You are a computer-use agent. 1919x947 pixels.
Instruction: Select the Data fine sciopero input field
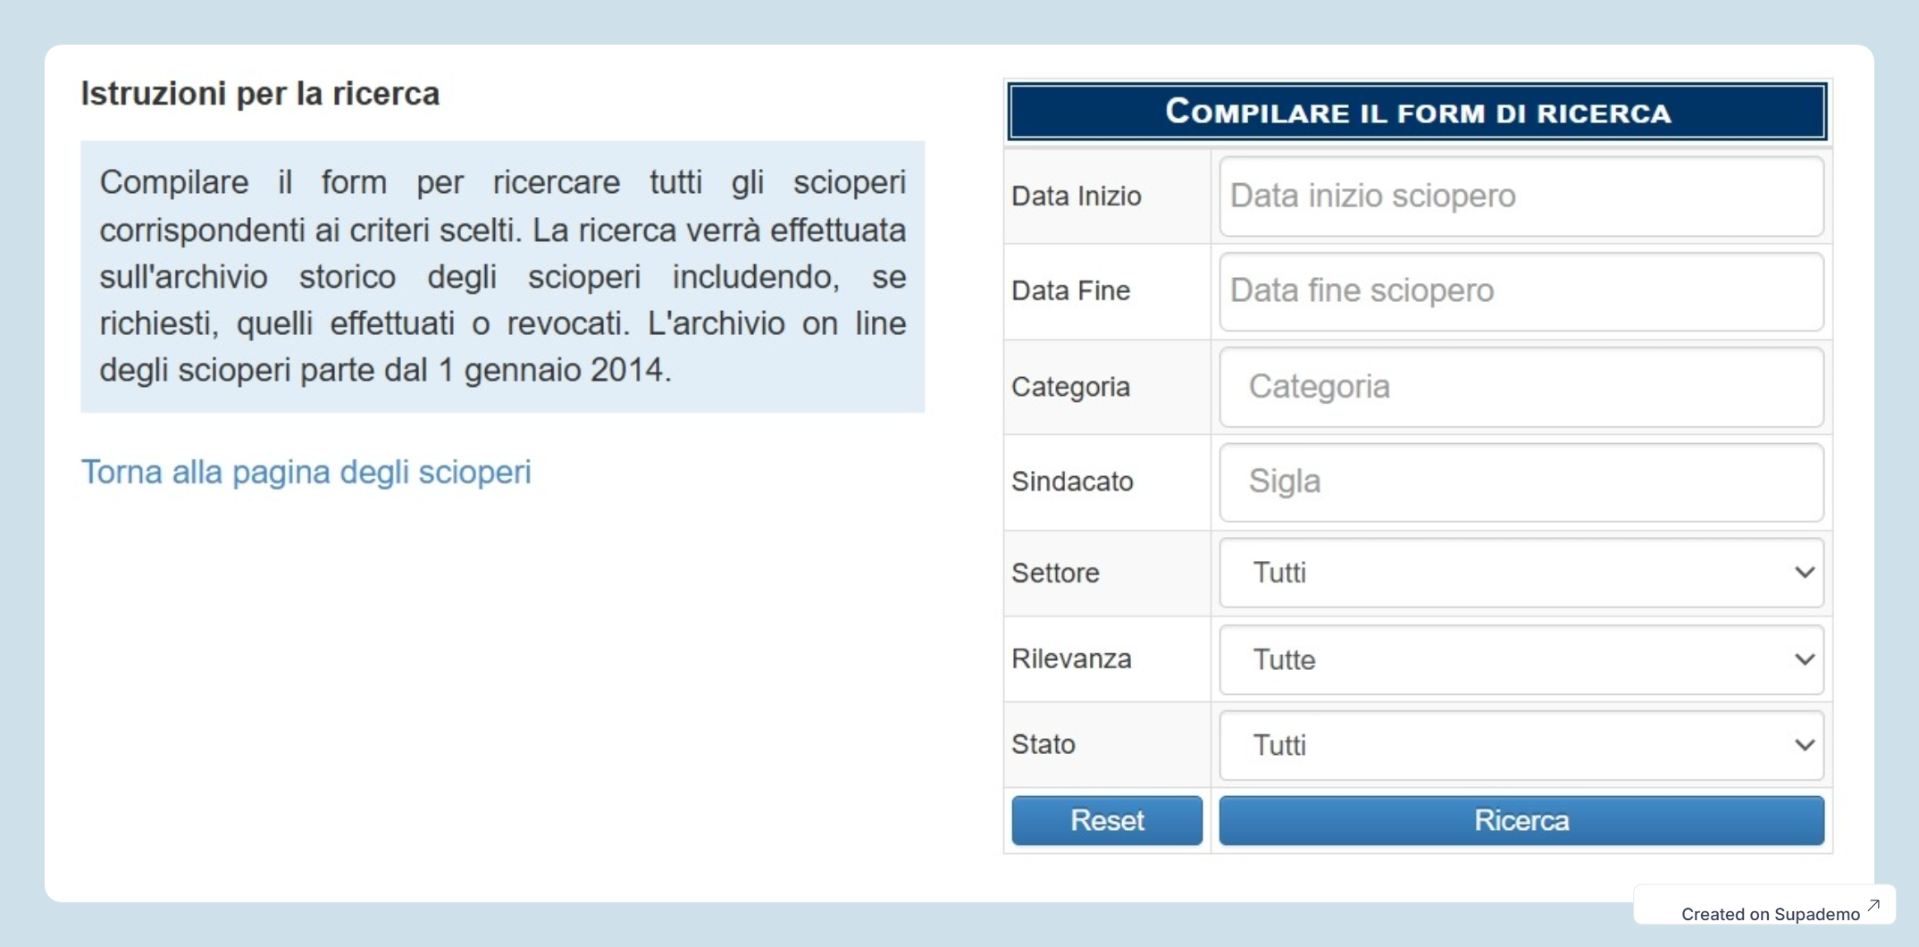tap(1518, 291)
